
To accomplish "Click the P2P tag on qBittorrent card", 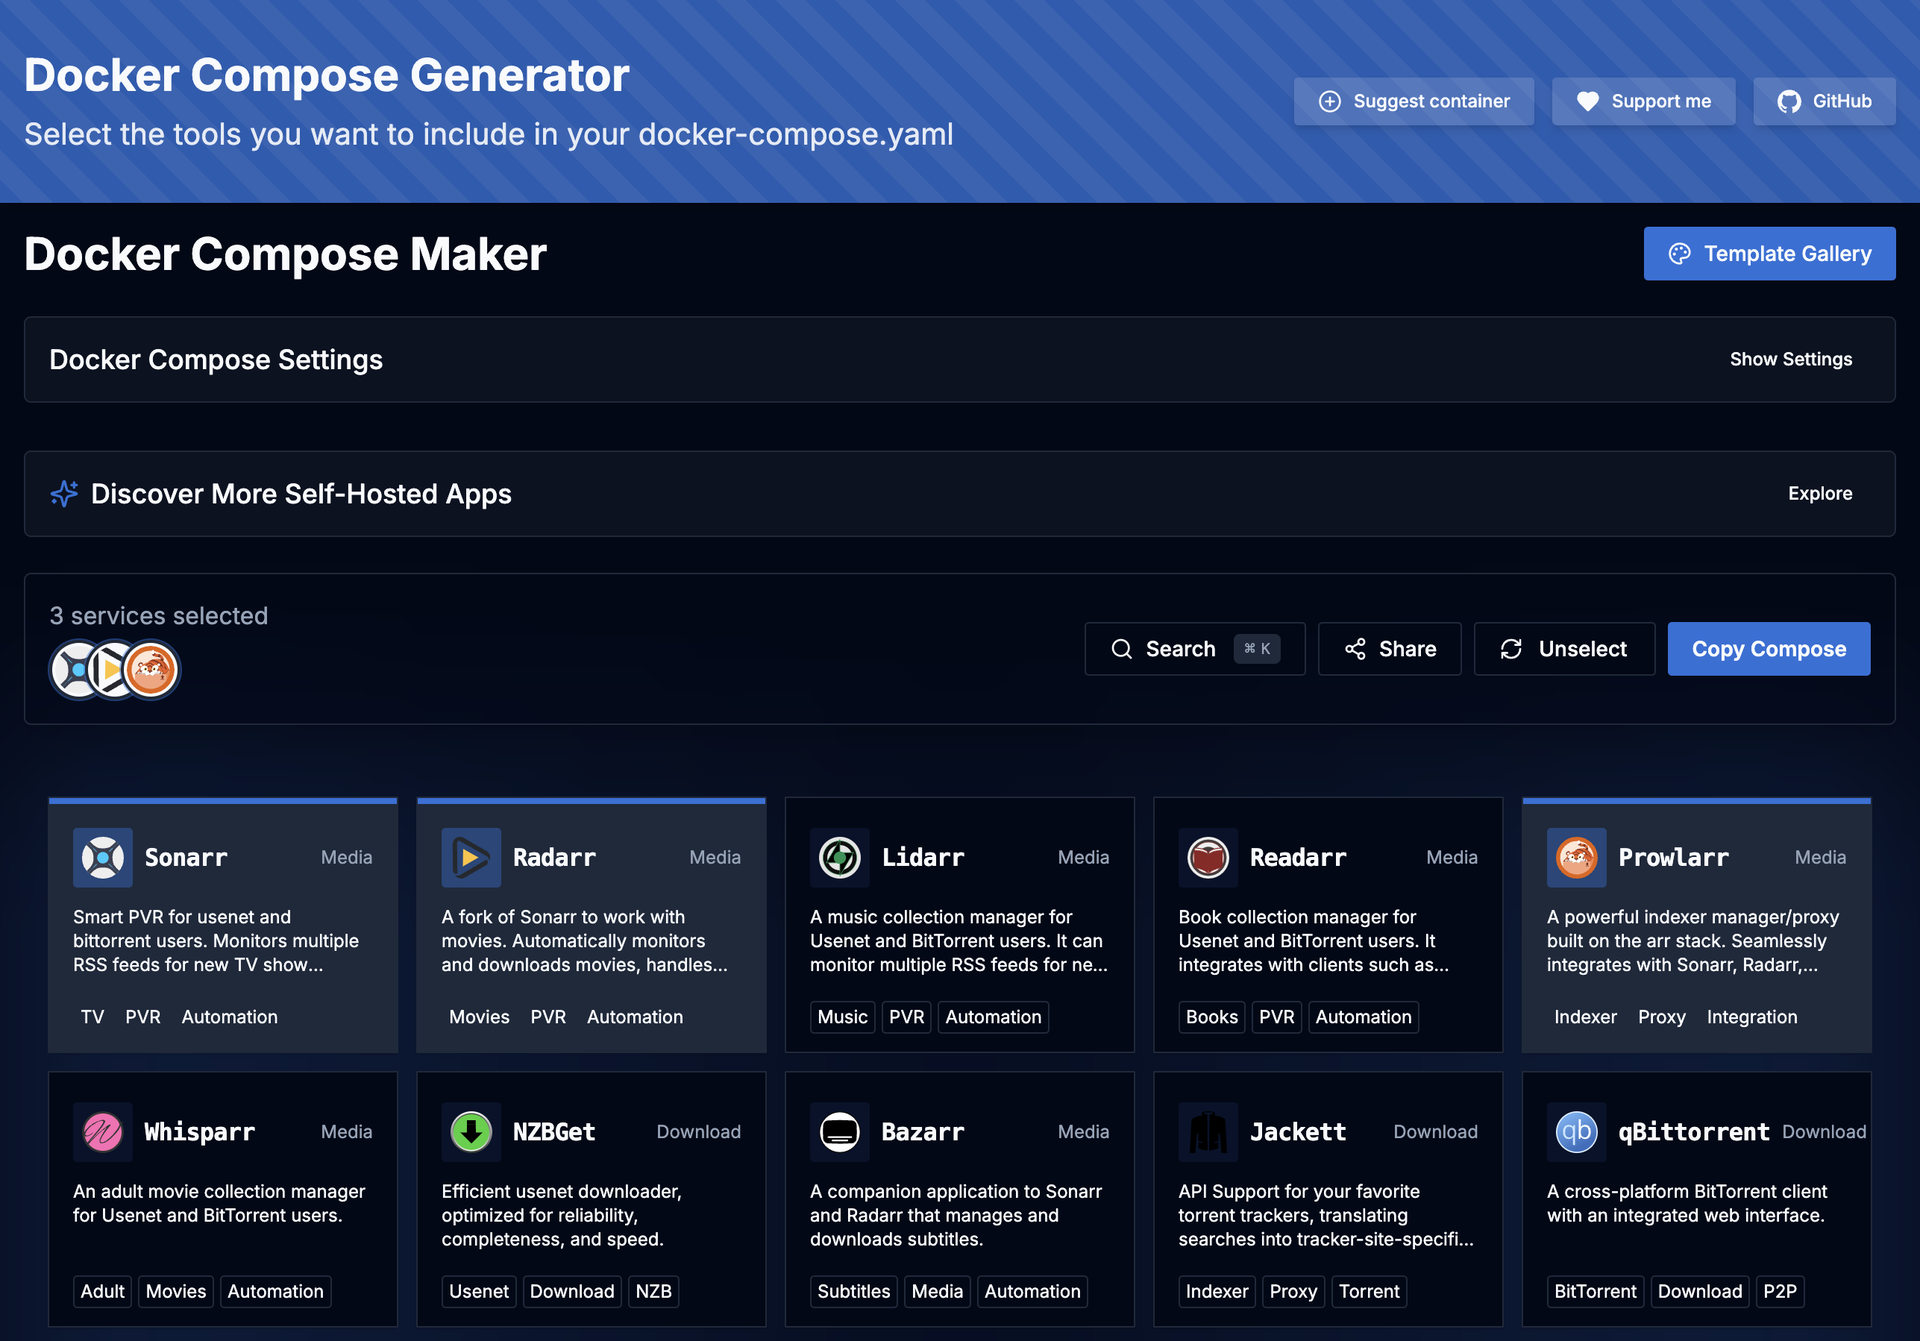I will coord(1779,1291).
